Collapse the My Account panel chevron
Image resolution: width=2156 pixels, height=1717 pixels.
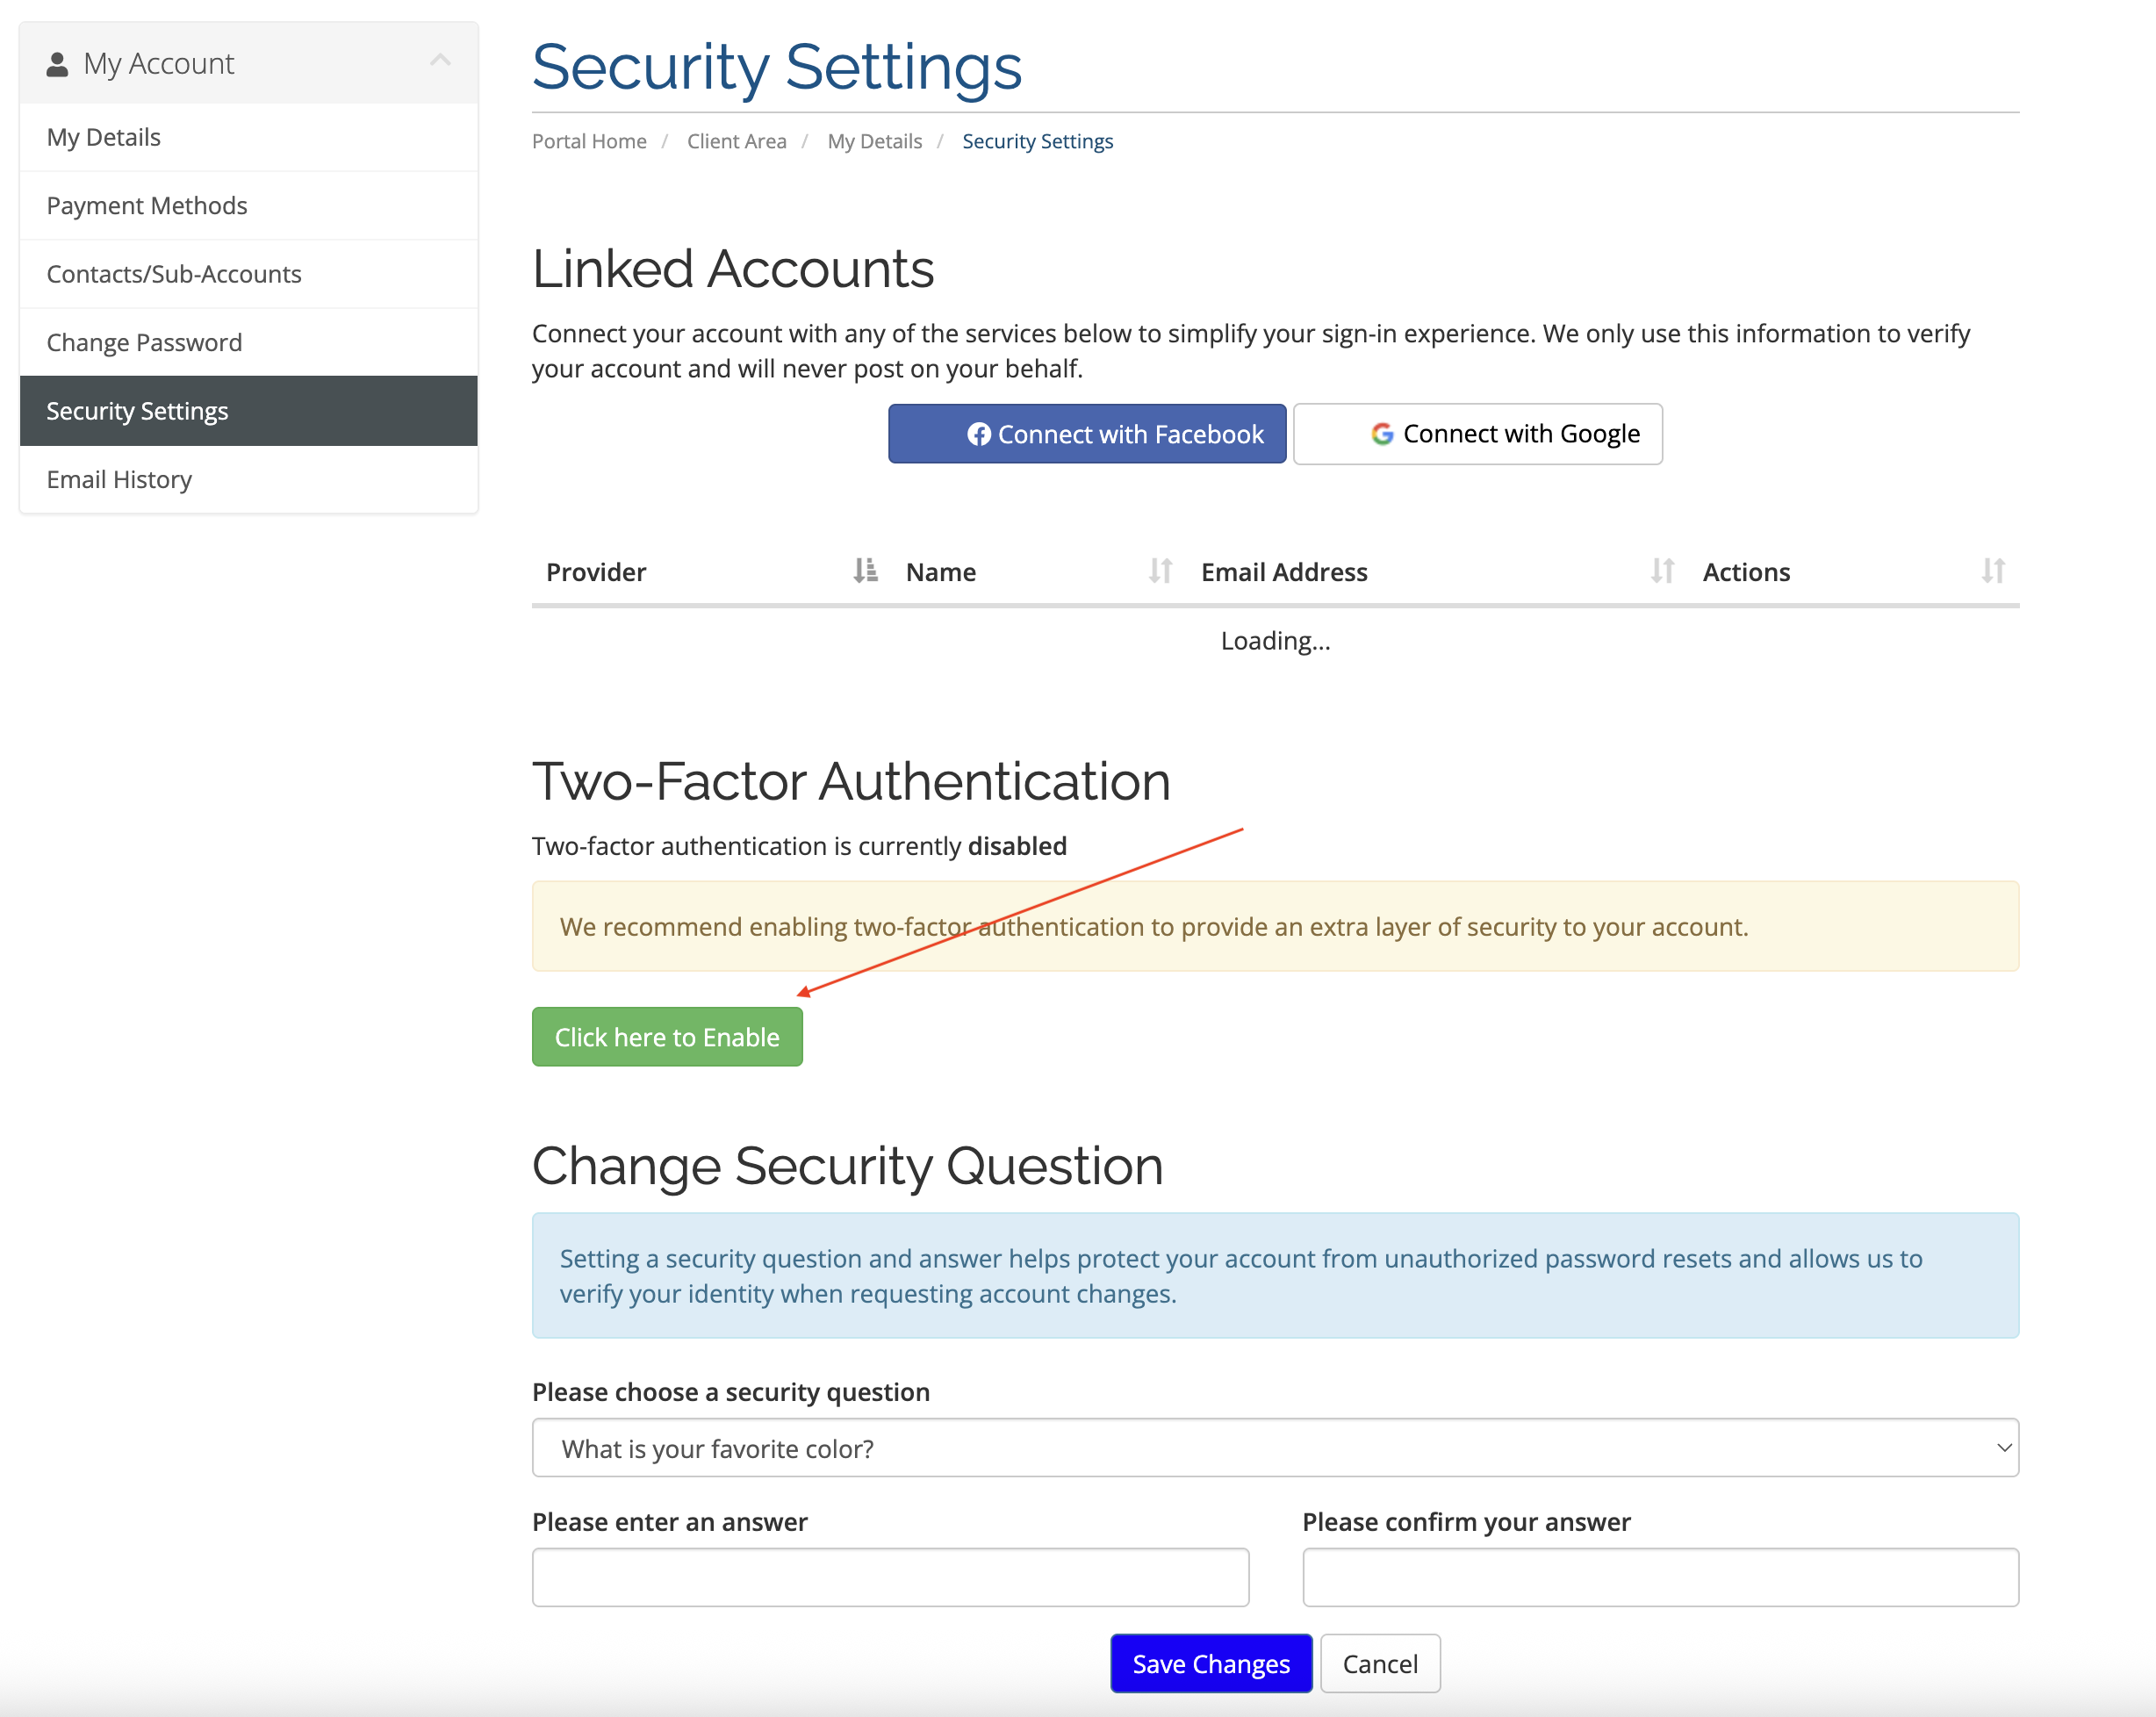pyautogui.click(x=440, y=61)
